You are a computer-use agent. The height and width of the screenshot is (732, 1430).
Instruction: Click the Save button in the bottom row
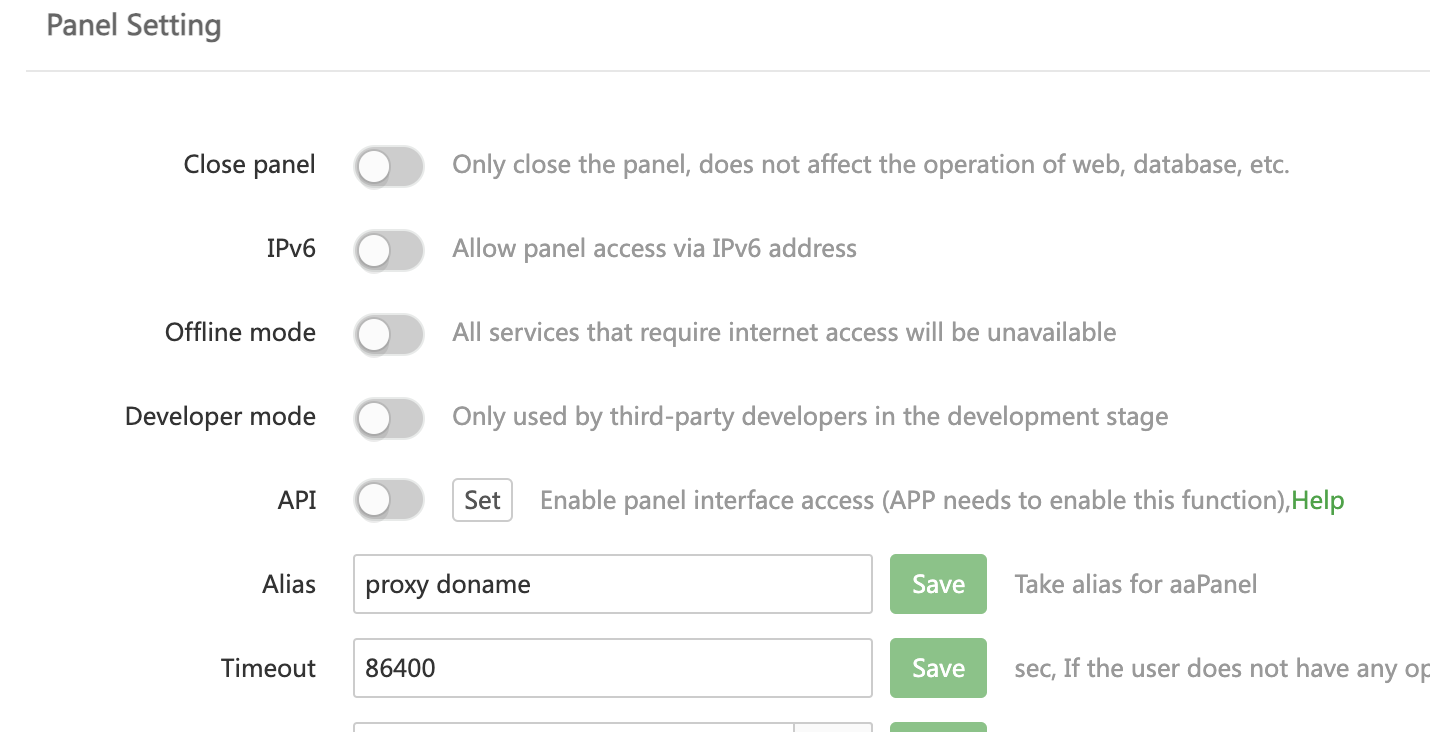tap(938, 728)
